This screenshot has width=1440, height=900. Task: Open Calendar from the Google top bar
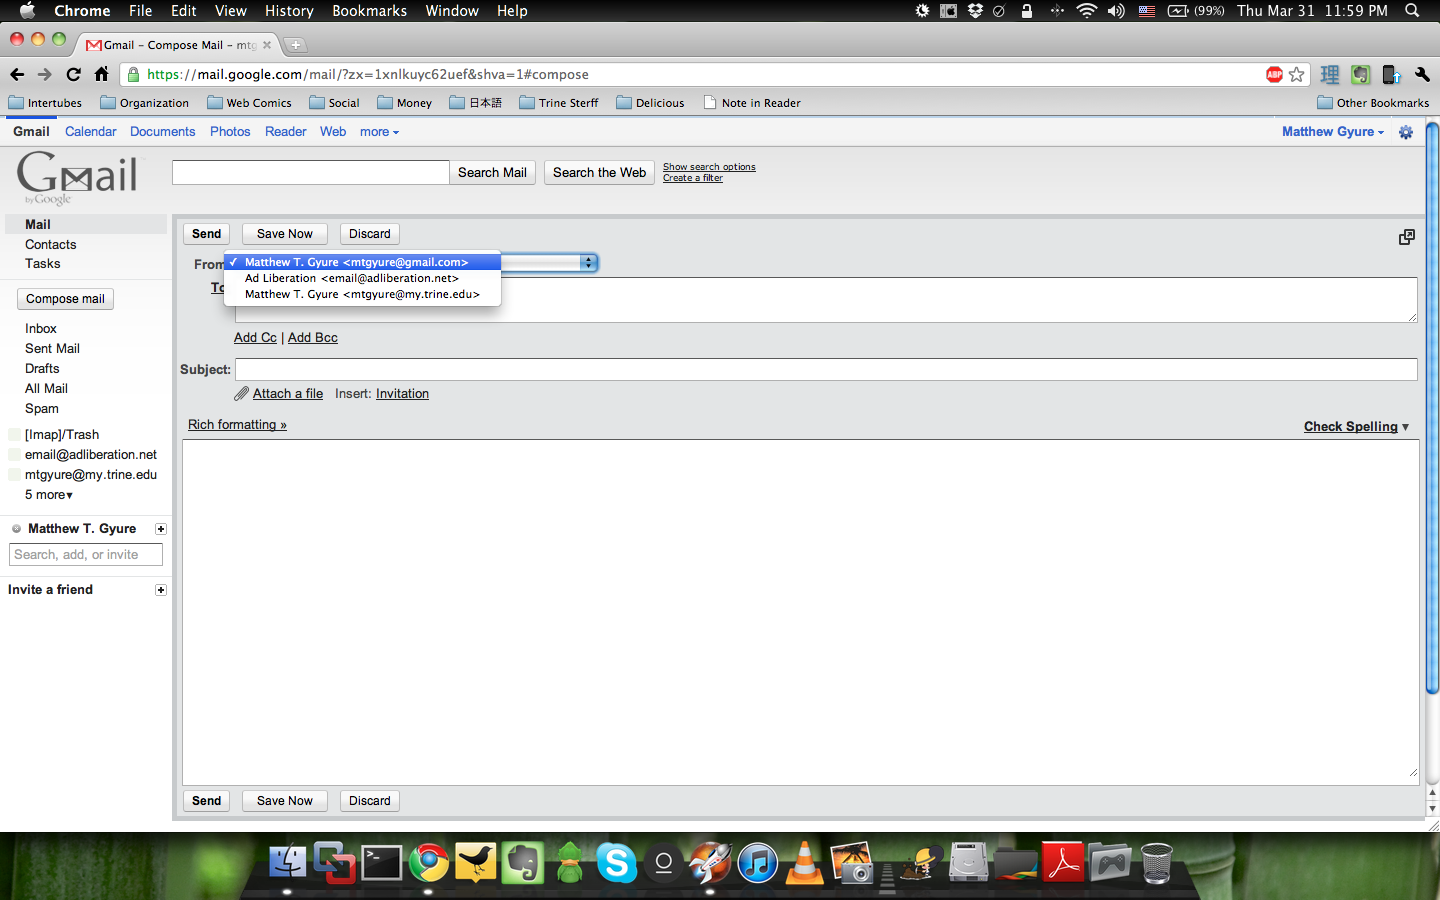click(90, 132)
